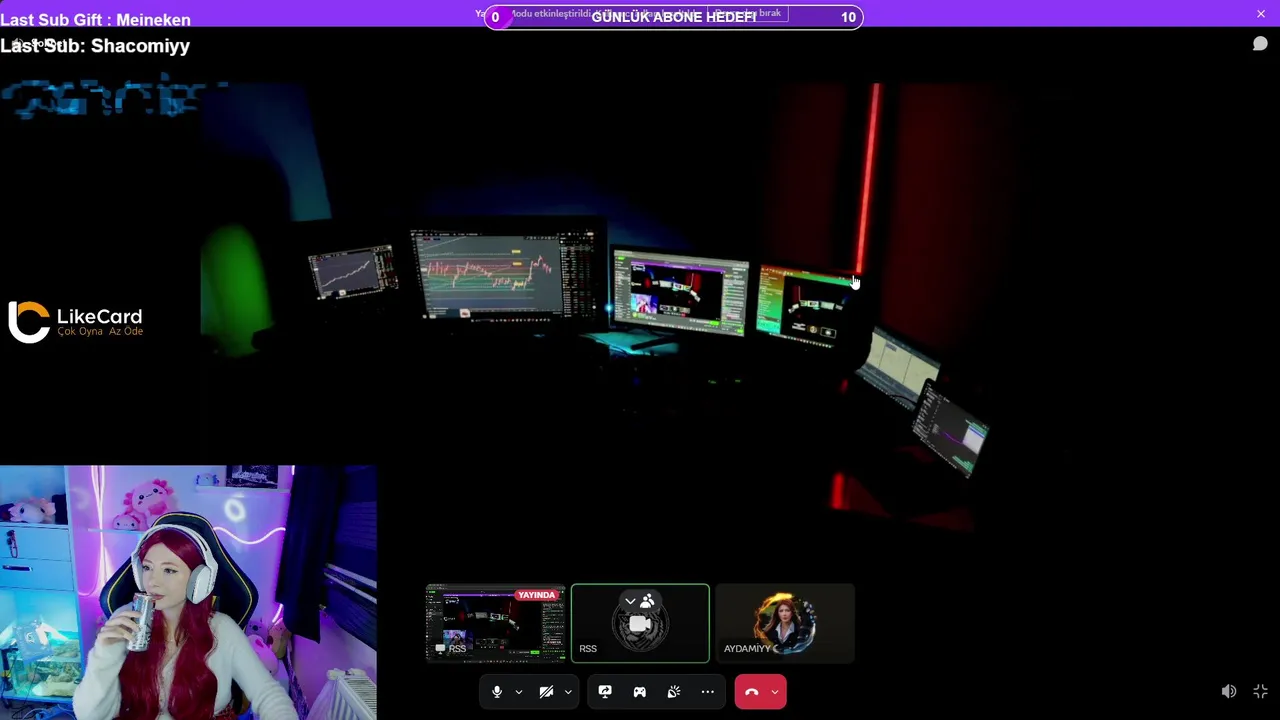Disconnect from the call with the red button
This screenshot has height=720, width=1280.
[752, 692]
